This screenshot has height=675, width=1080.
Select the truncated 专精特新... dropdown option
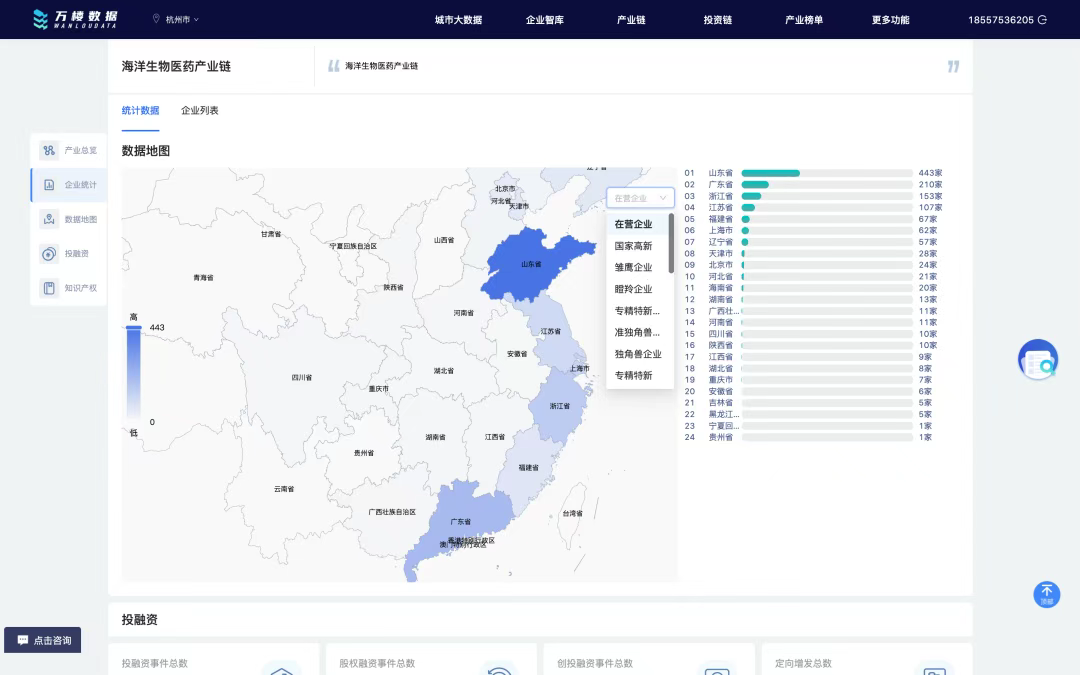point(637,311)
